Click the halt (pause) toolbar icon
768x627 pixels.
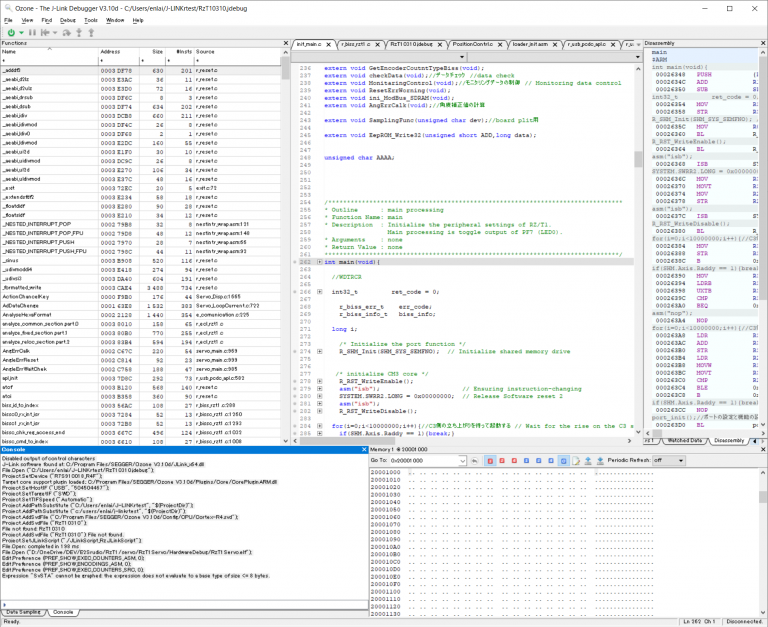33,32
